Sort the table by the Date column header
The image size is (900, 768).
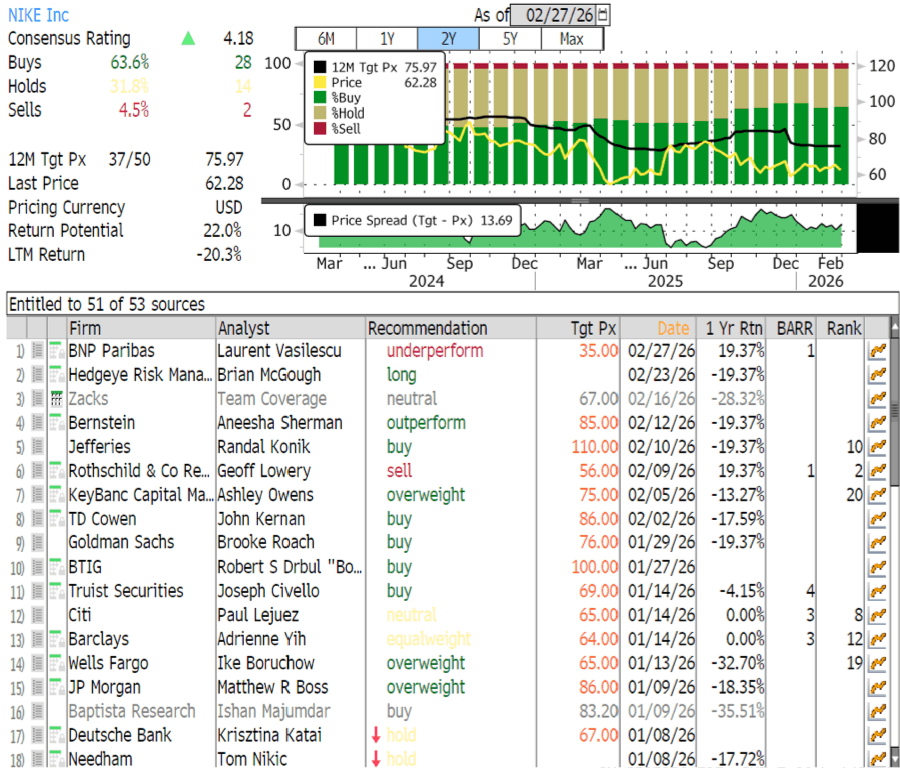coord(672,328)
